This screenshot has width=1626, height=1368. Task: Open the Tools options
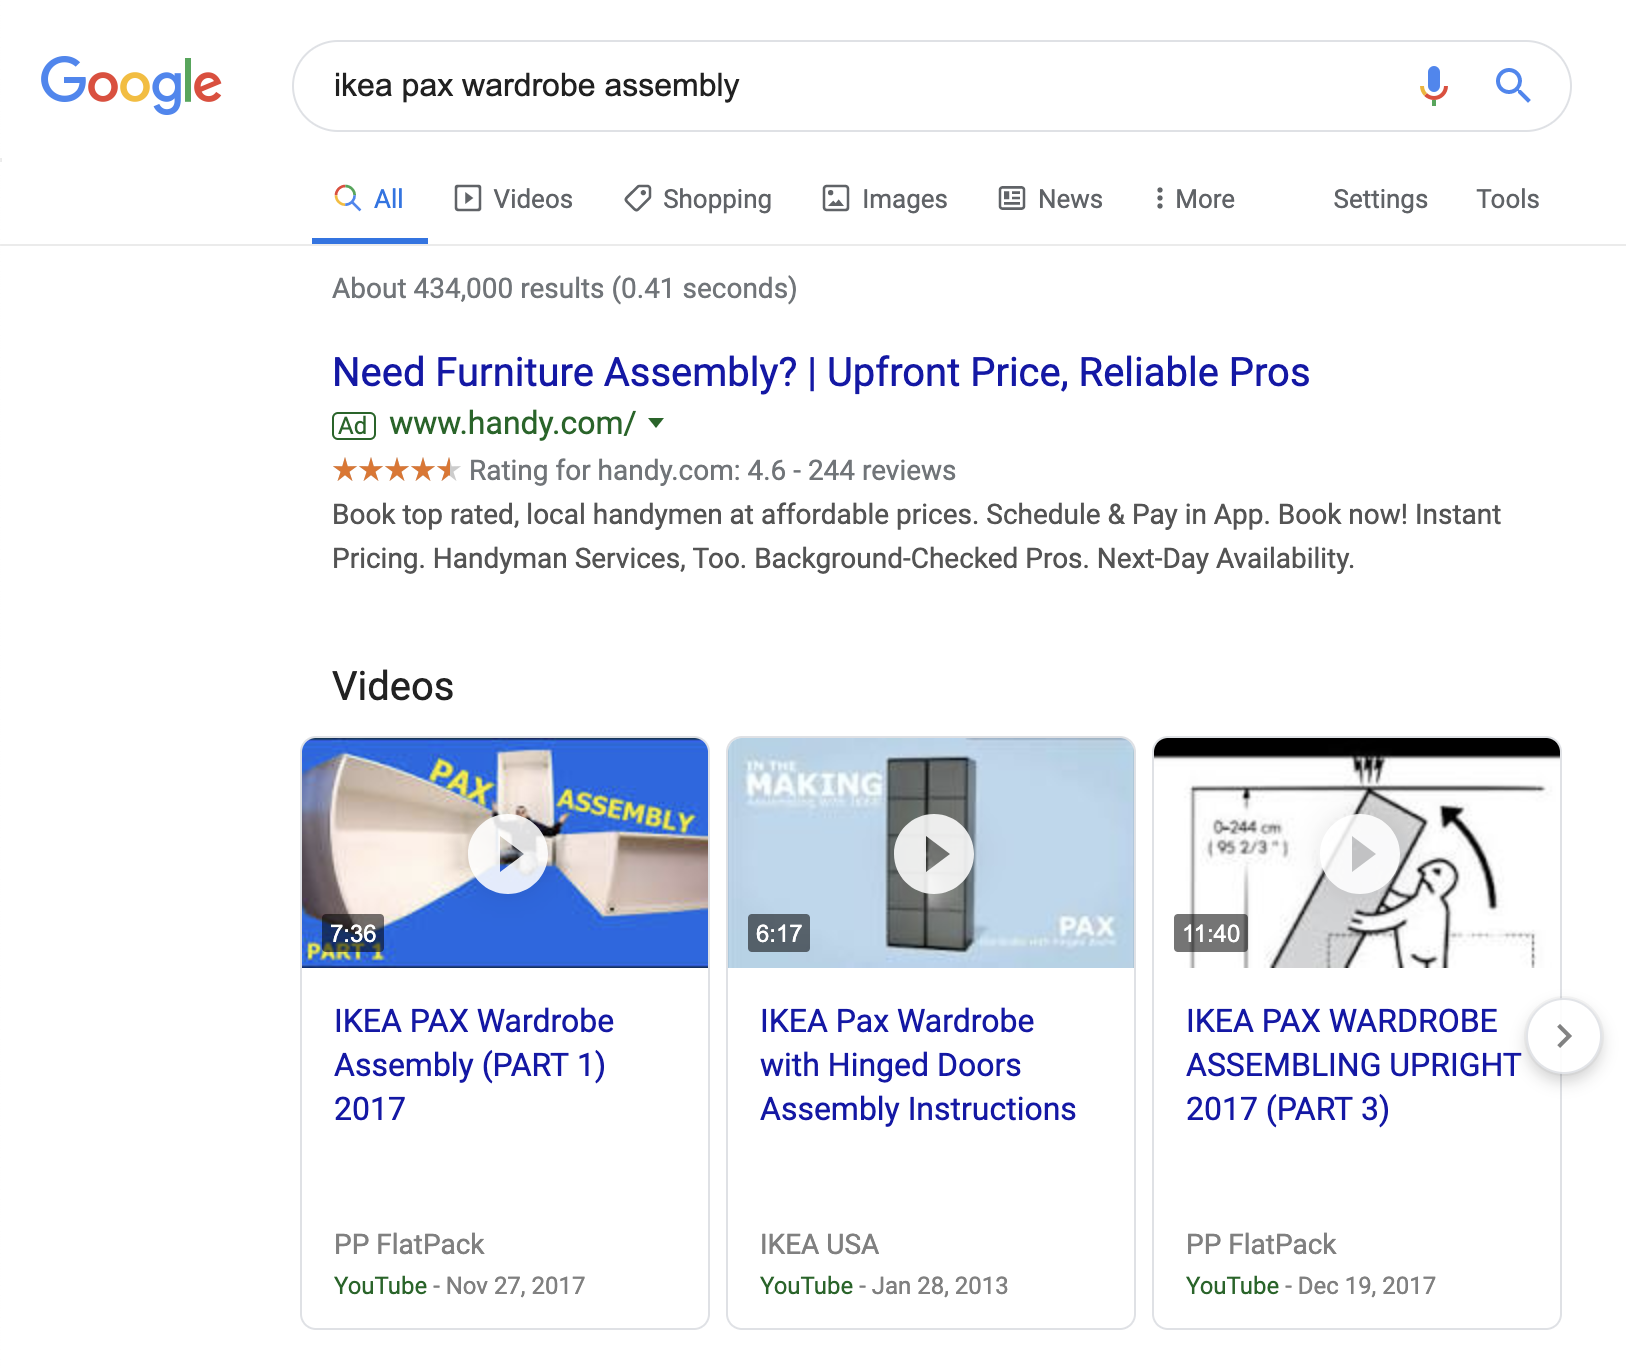(x=1507, y=198)
